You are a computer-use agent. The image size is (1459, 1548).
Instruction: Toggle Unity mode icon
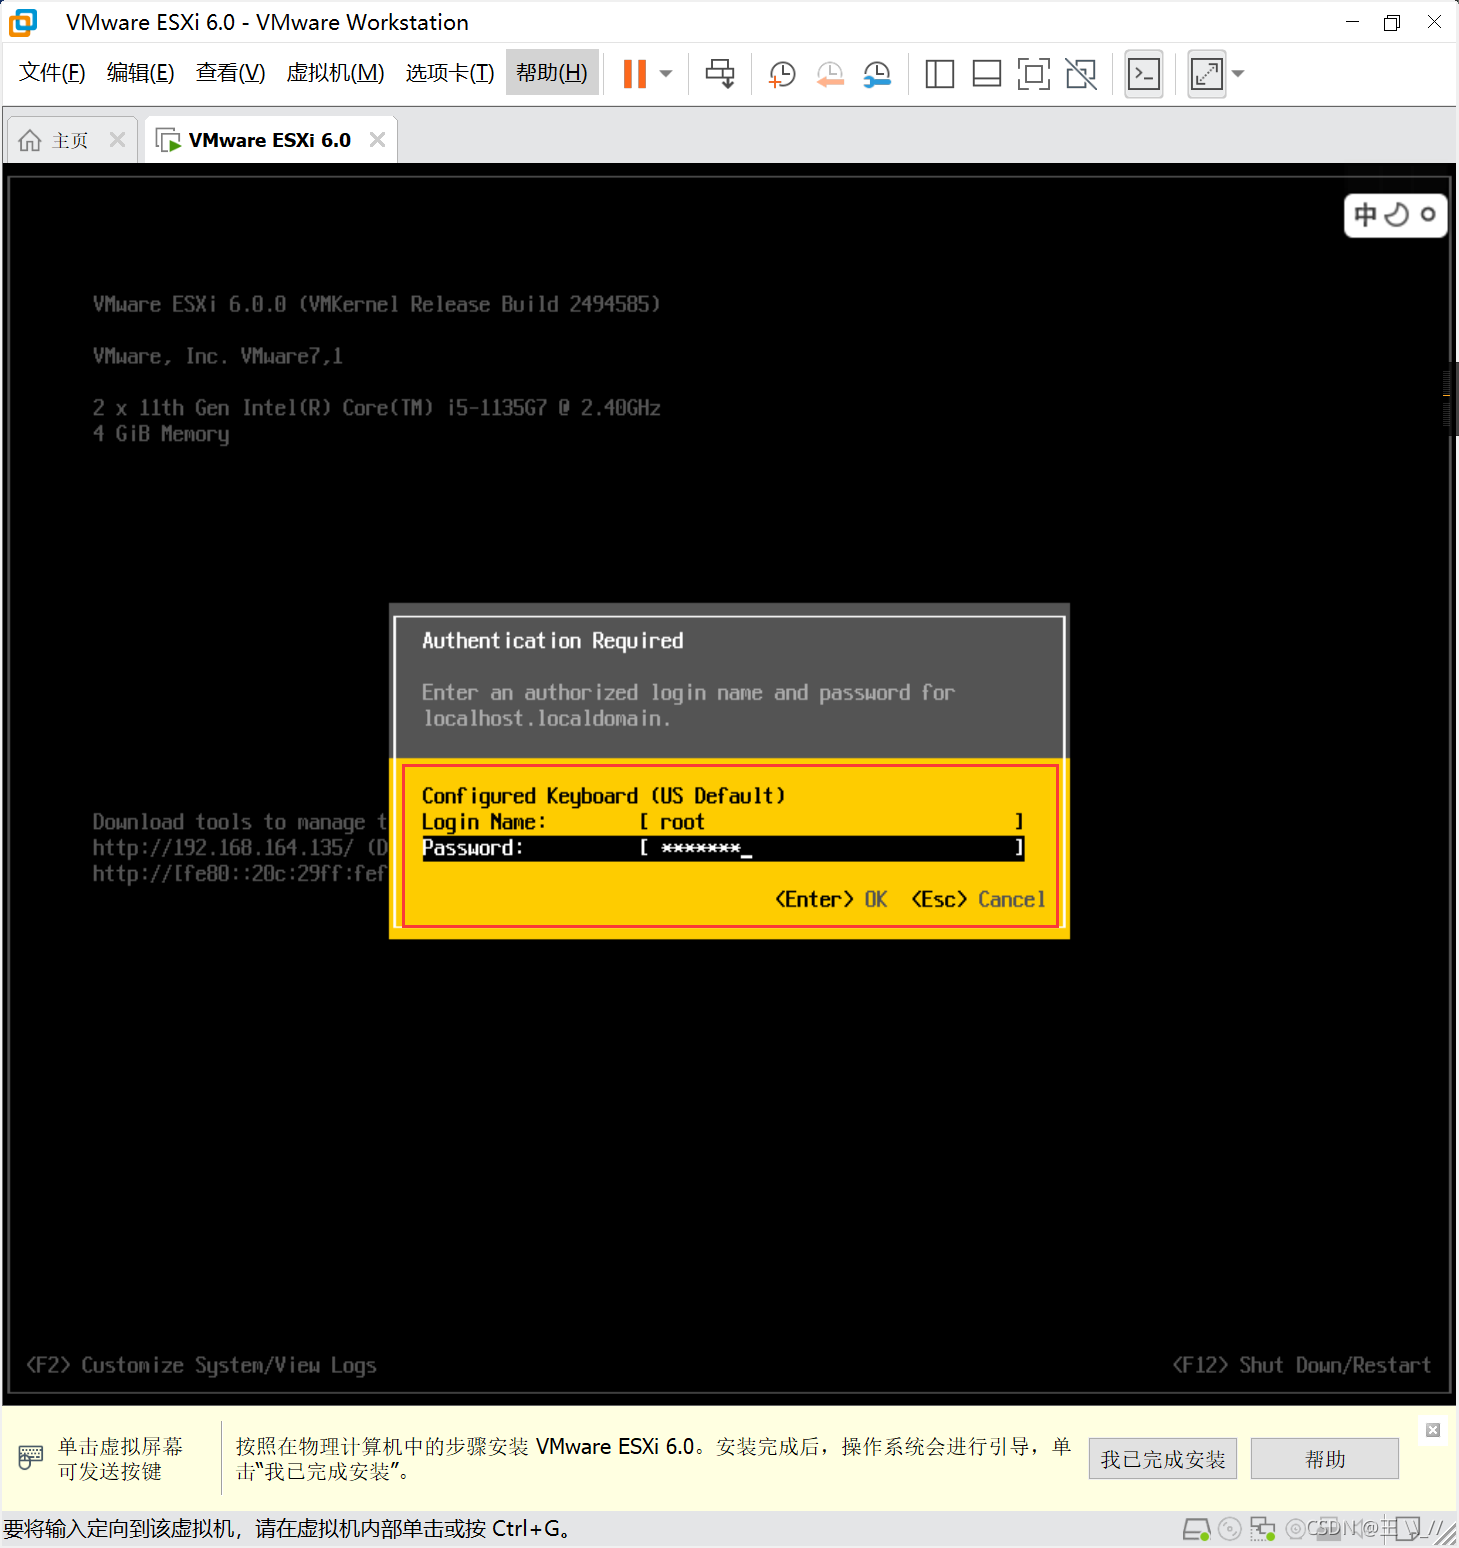pos(1081,73)
